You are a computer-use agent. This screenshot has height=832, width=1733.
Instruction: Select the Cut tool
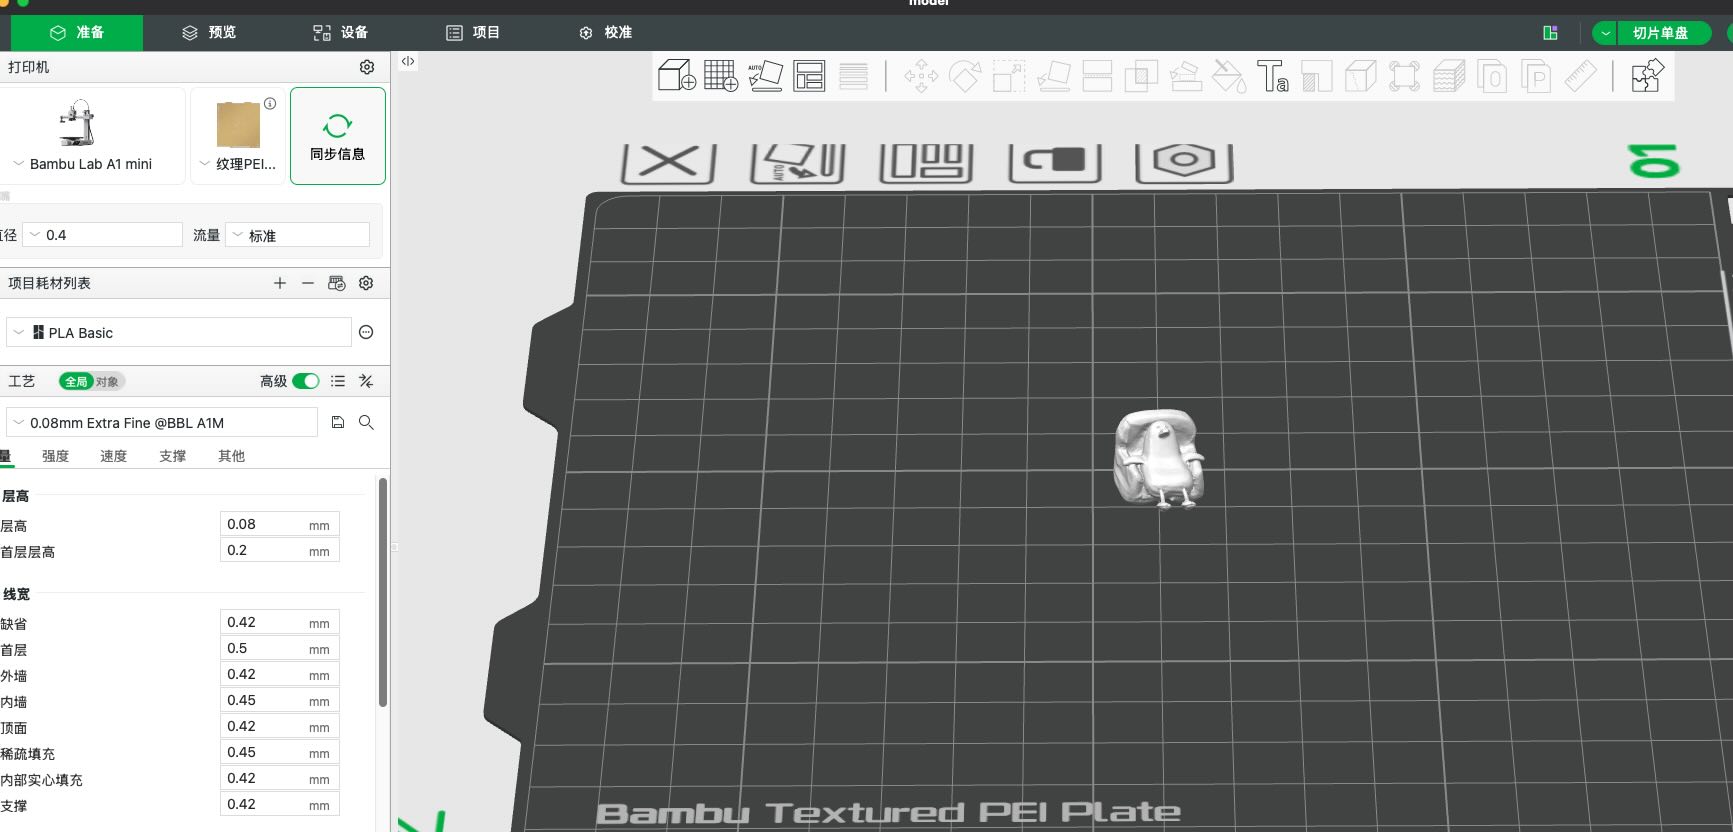1097,76
